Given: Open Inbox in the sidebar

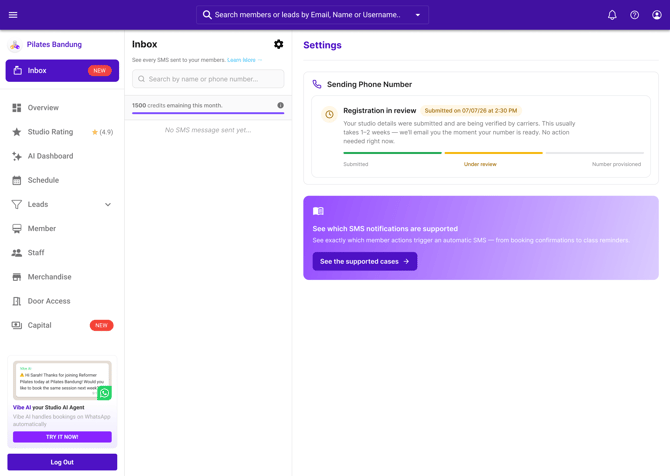Looking at the screenshot, I should point(62,71).
